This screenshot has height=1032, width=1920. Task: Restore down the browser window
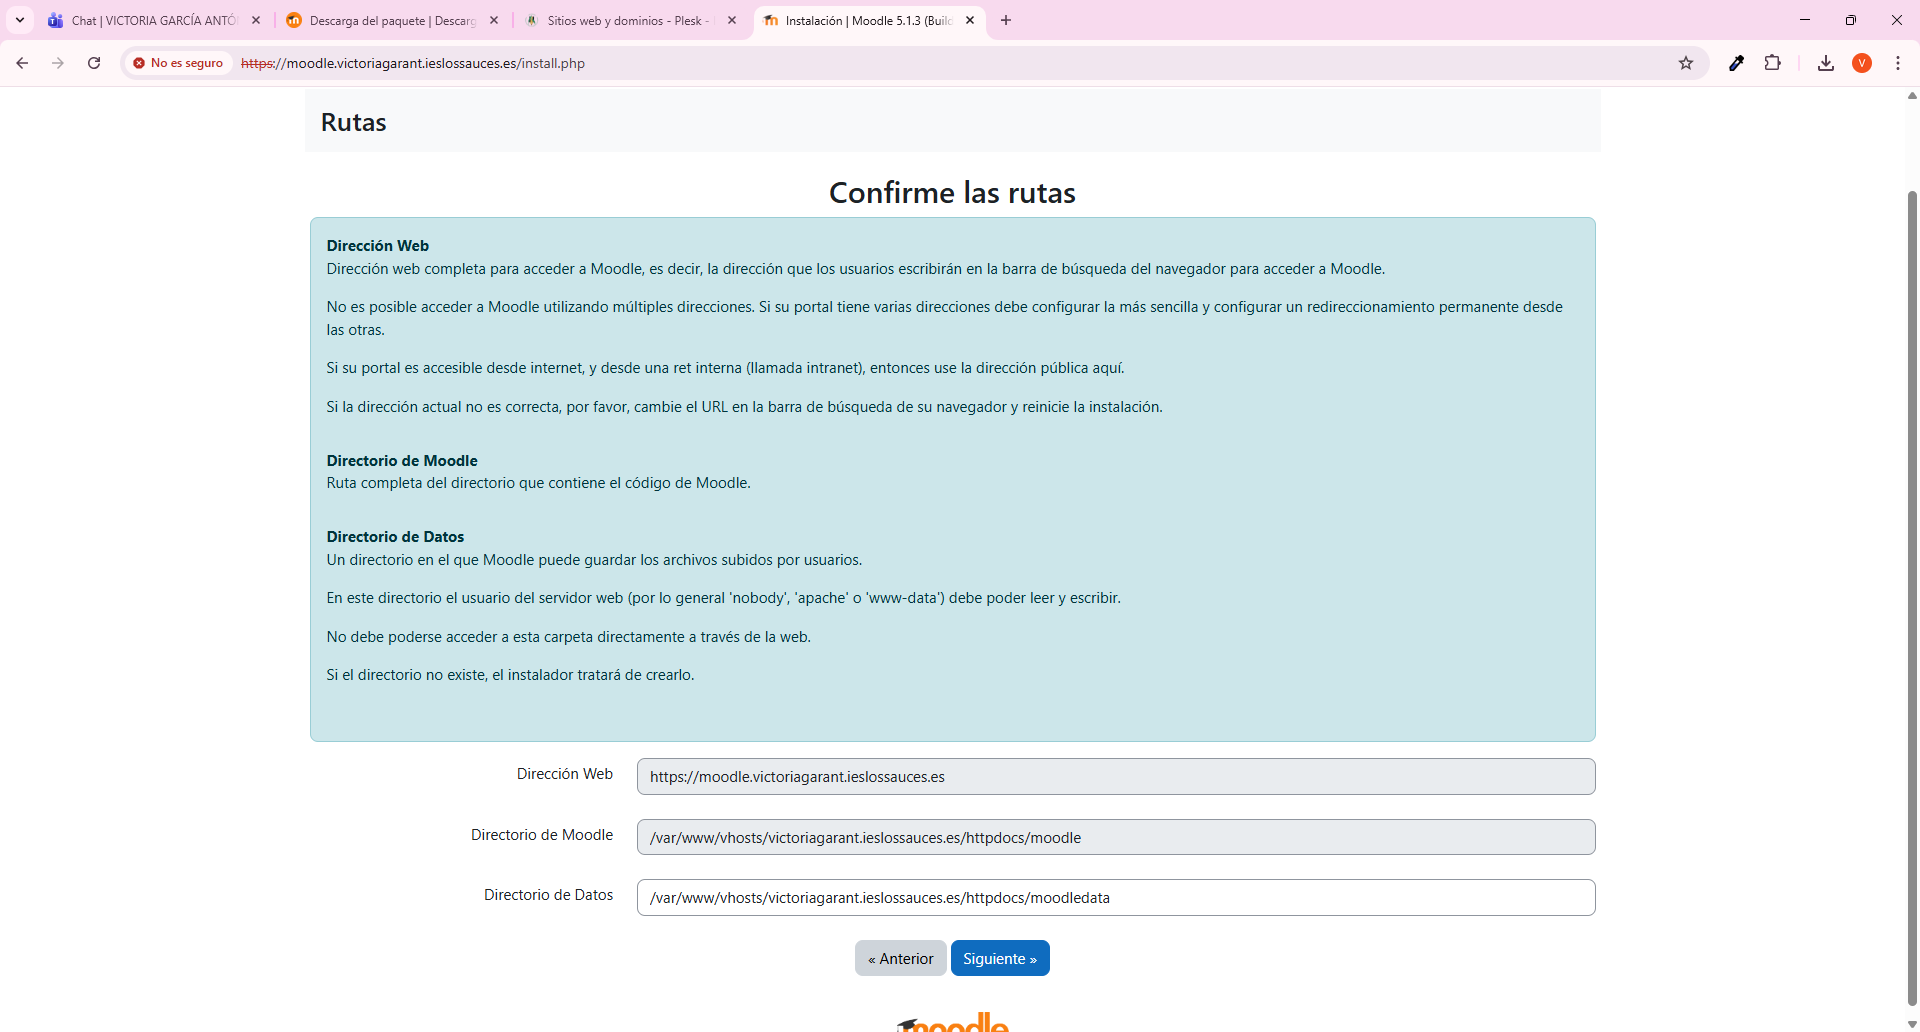click(1851, 20)
